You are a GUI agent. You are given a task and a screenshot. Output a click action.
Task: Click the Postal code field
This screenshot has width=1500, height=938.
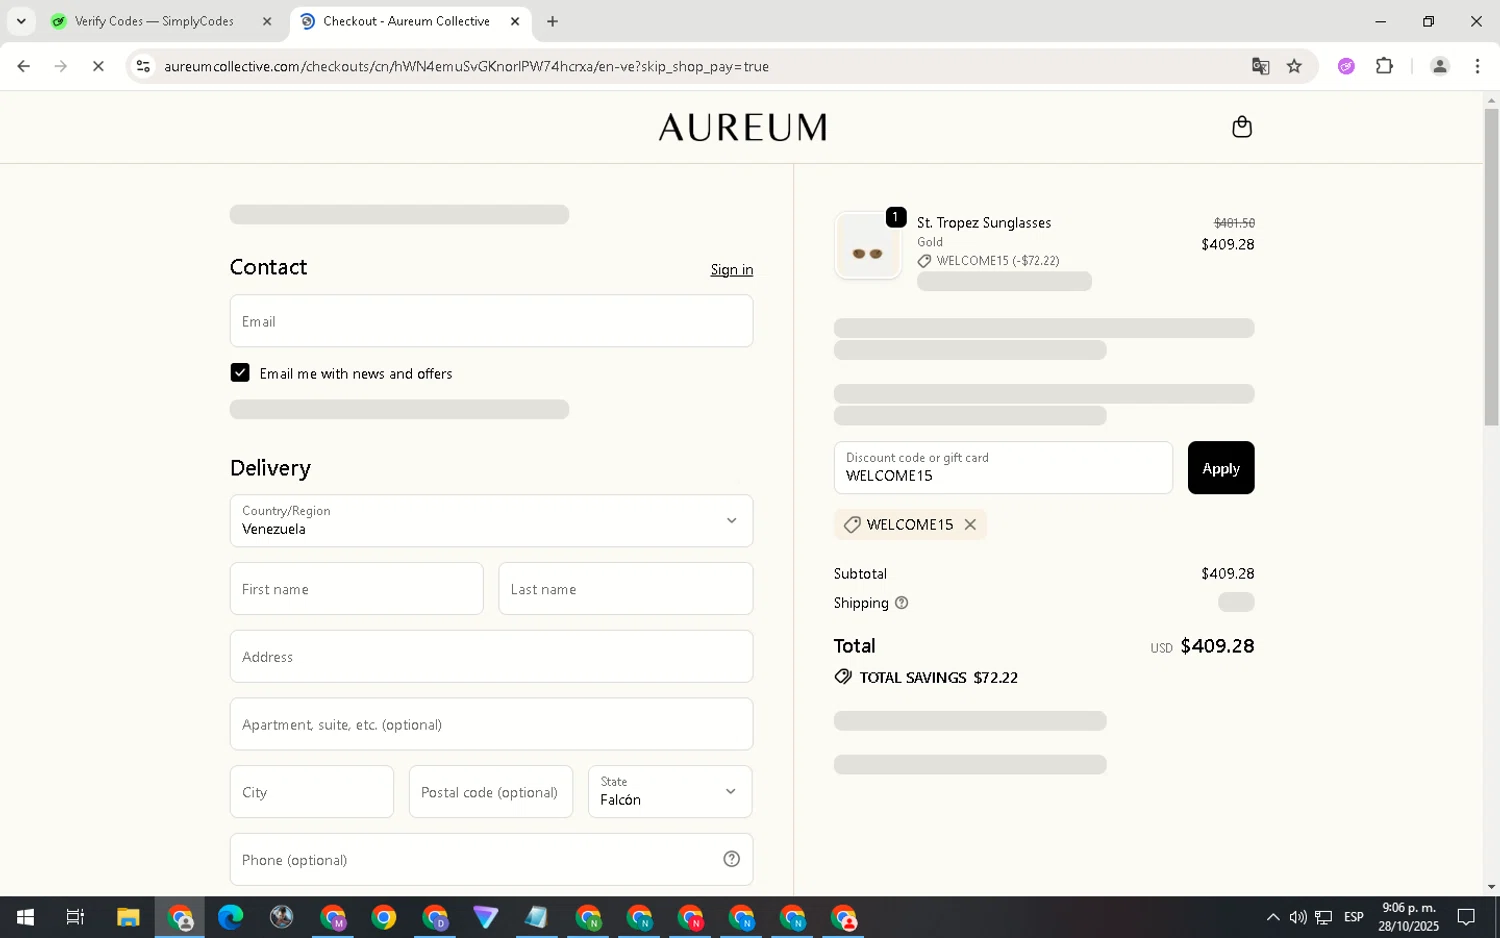pos(491,792)
